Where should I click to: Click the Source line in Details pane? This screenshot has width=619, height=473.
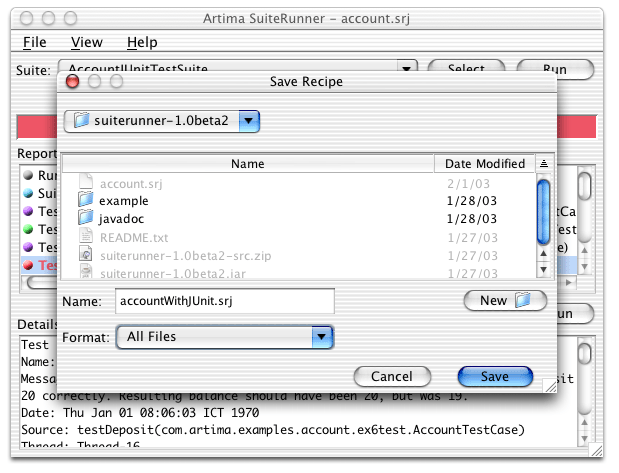tap(273, 430)
